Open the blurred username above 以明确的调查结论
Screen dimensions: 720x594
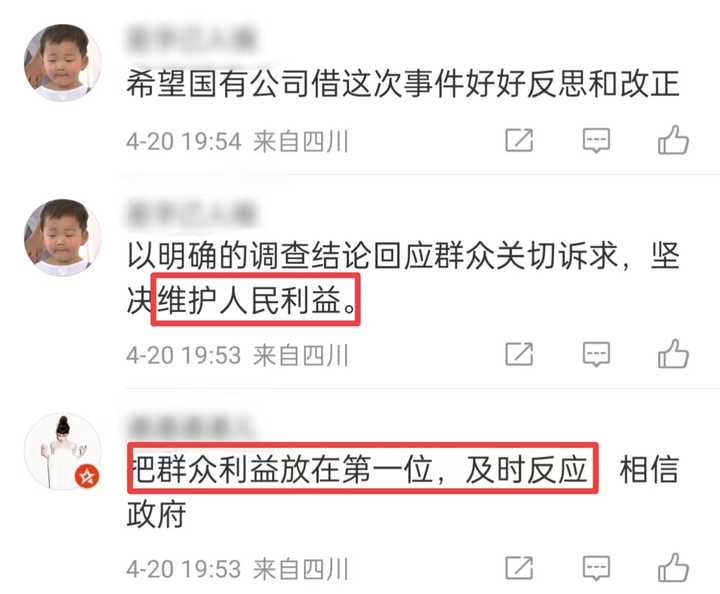point(191,214)
